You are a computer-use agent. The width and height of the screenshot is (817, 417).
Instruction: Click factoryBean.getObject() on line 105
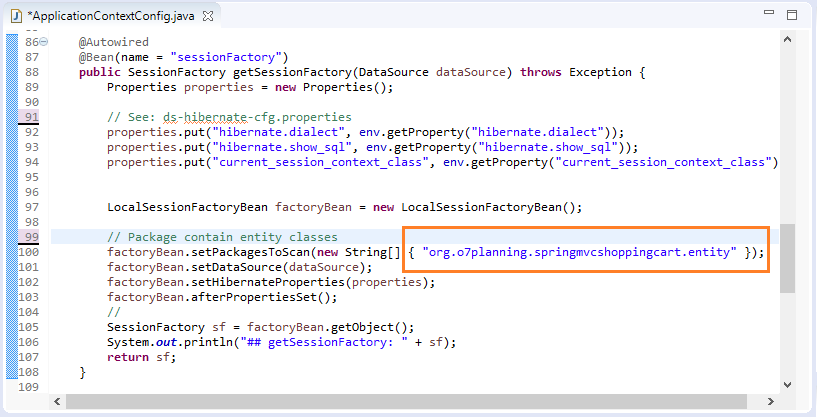pos(327,327)
